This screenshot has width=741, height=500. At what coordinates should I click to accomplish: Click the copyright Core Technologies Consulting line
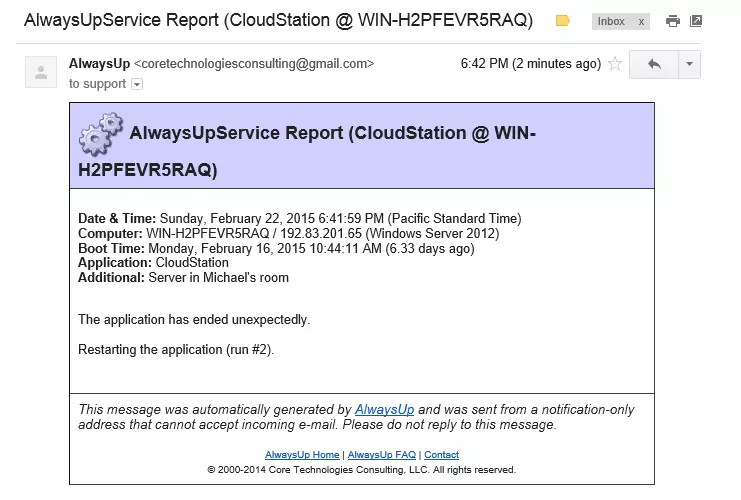click(x=362, y=470)
